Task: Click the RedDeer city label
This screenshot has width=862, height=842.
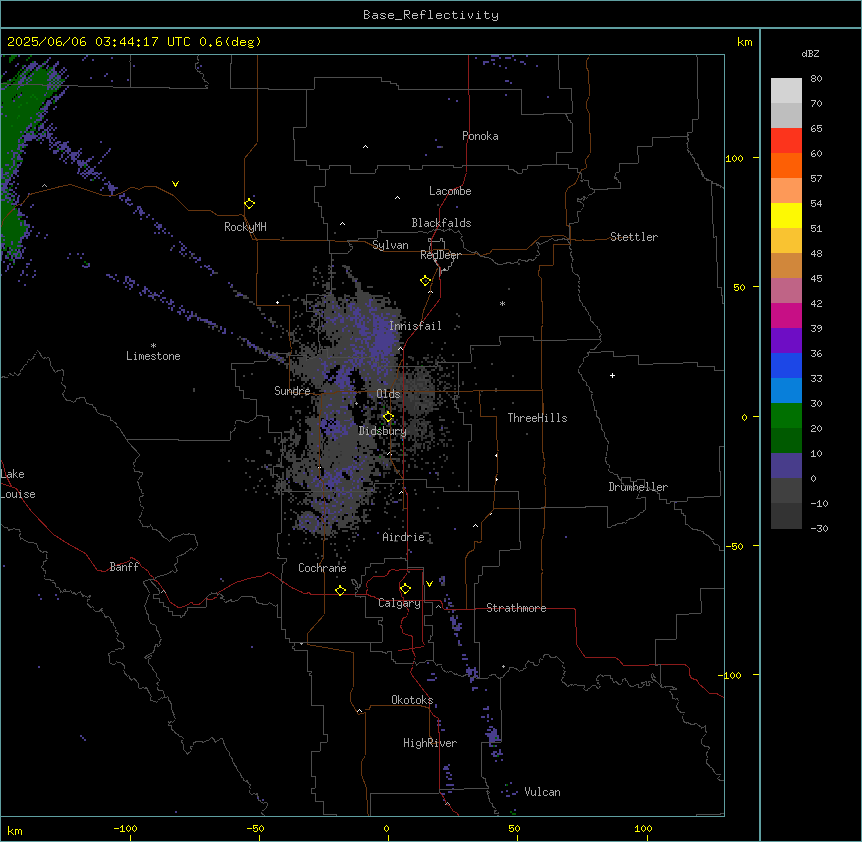Action: pyautogui.click(x=440, y=255)
